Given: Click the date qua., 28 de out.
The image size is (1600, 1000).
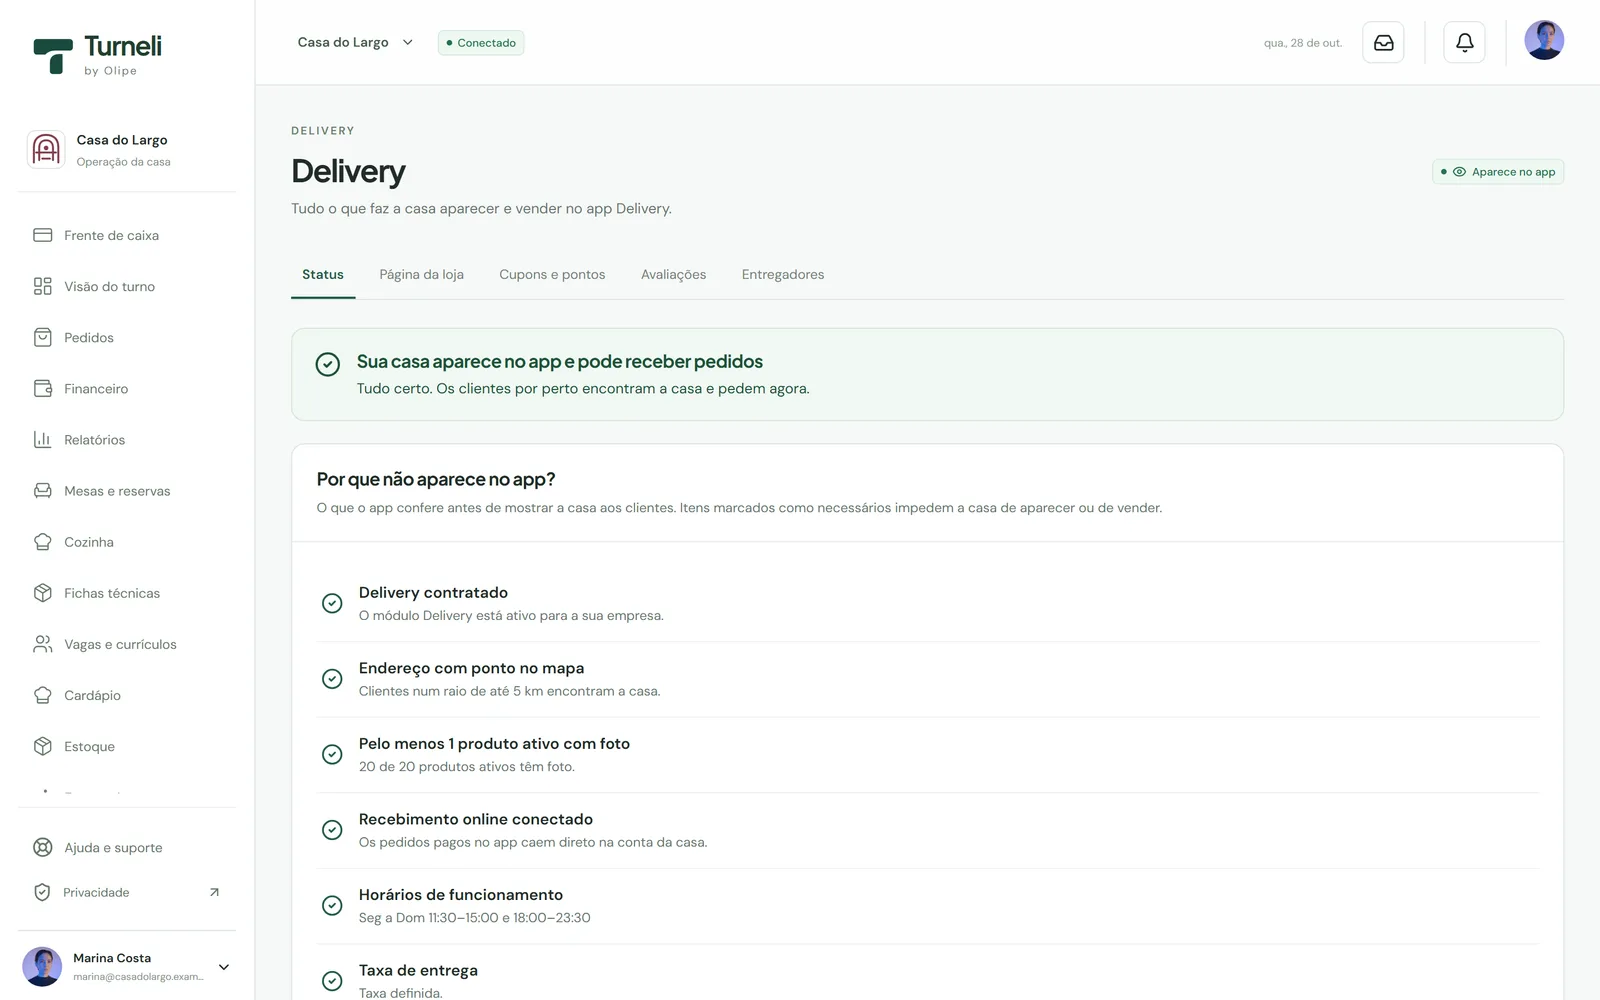Looking at the screenshot, I should click(x=1303, y=43).
